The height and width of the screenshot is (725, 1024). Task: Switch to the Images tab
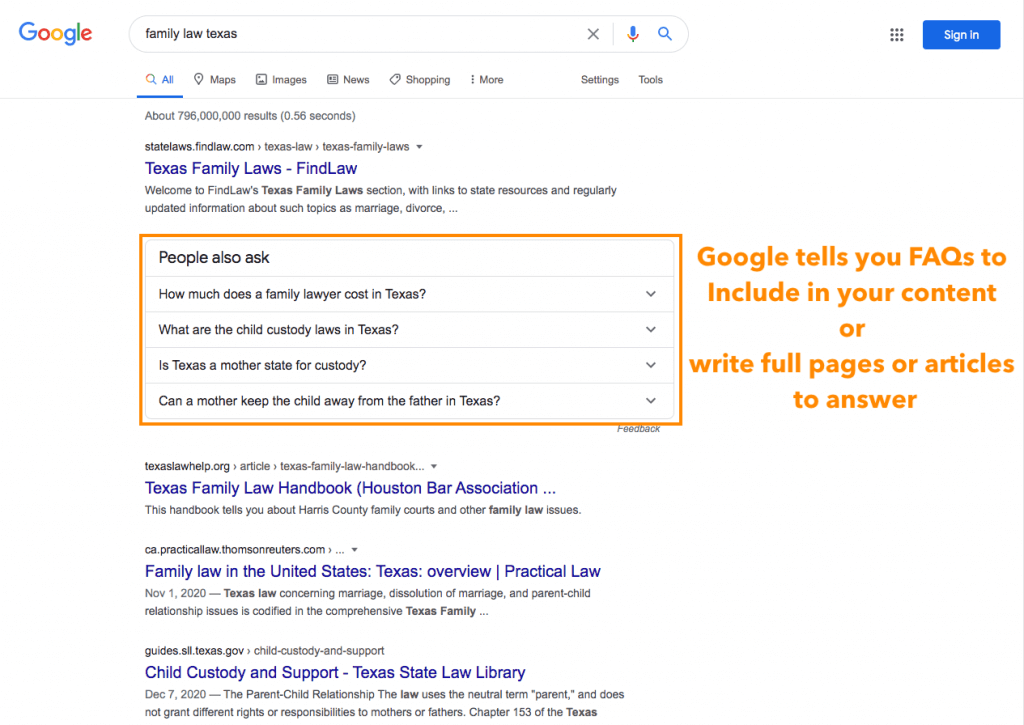281,80
